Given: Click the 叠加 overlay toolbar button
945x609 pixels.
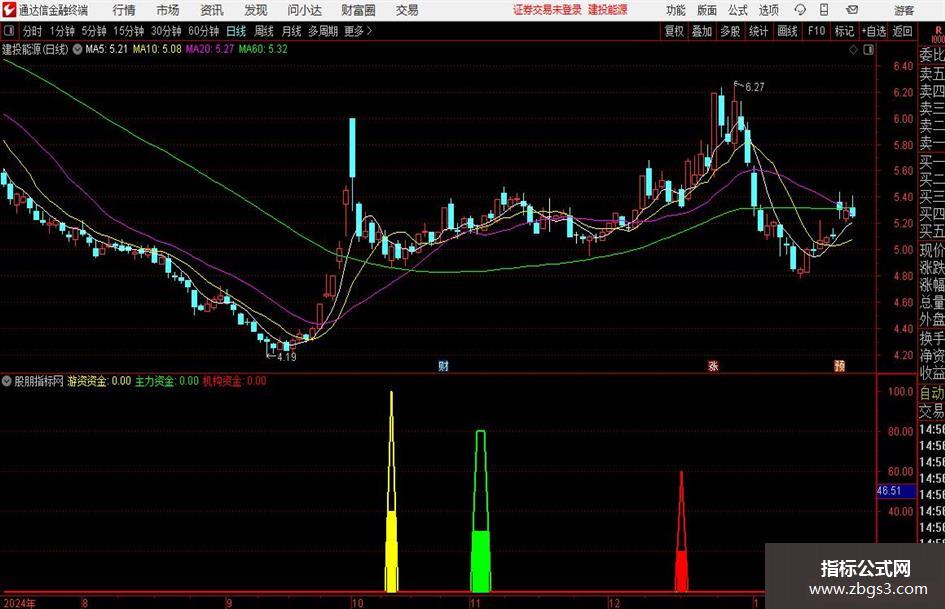Looking at the screenshot, I should pyautogui.click(x=702, y=31).
